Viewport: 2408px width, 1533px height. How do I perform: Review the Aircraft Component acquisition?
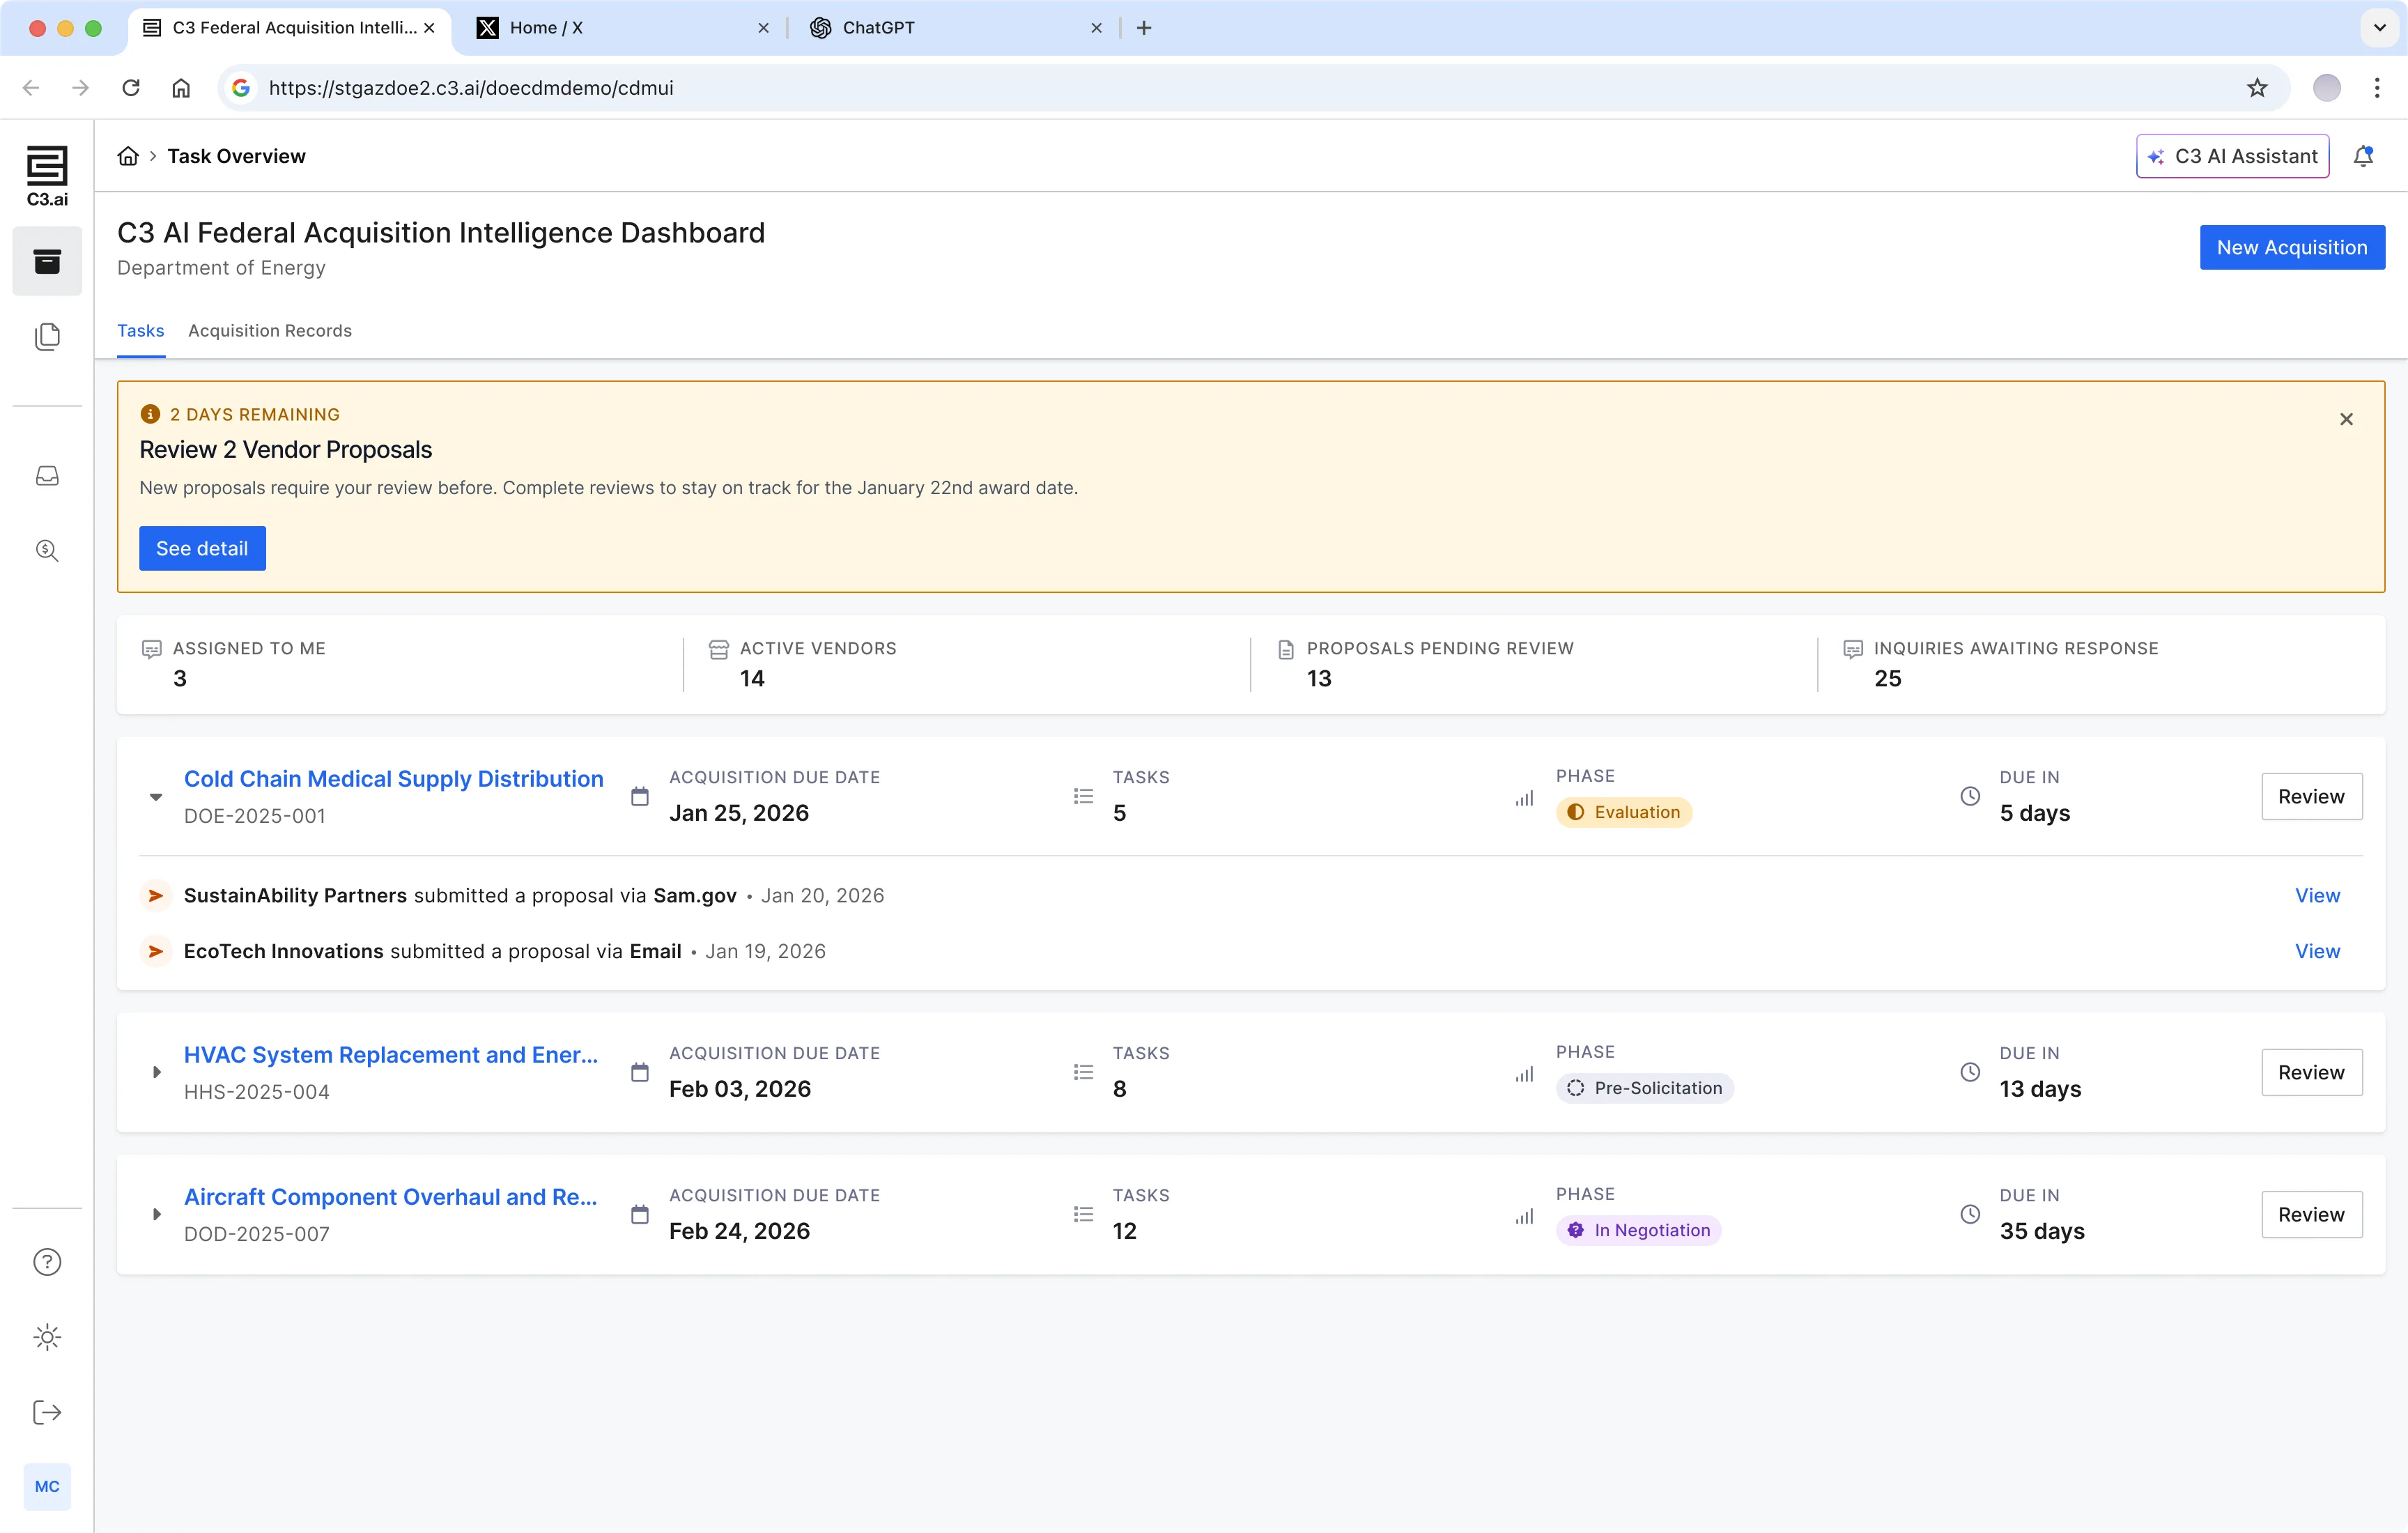2311,1215
